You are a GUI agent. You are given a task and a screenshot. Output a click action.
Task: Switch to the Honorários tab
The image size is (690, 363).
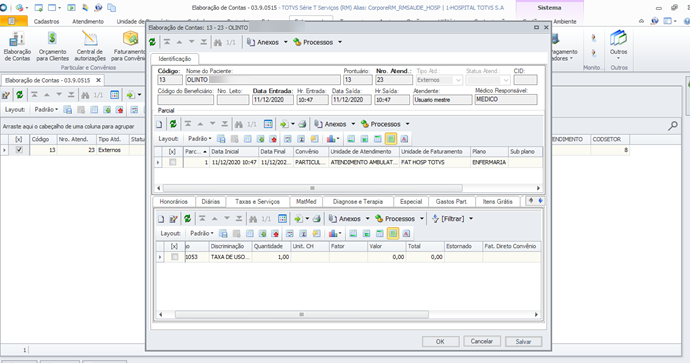173,202
